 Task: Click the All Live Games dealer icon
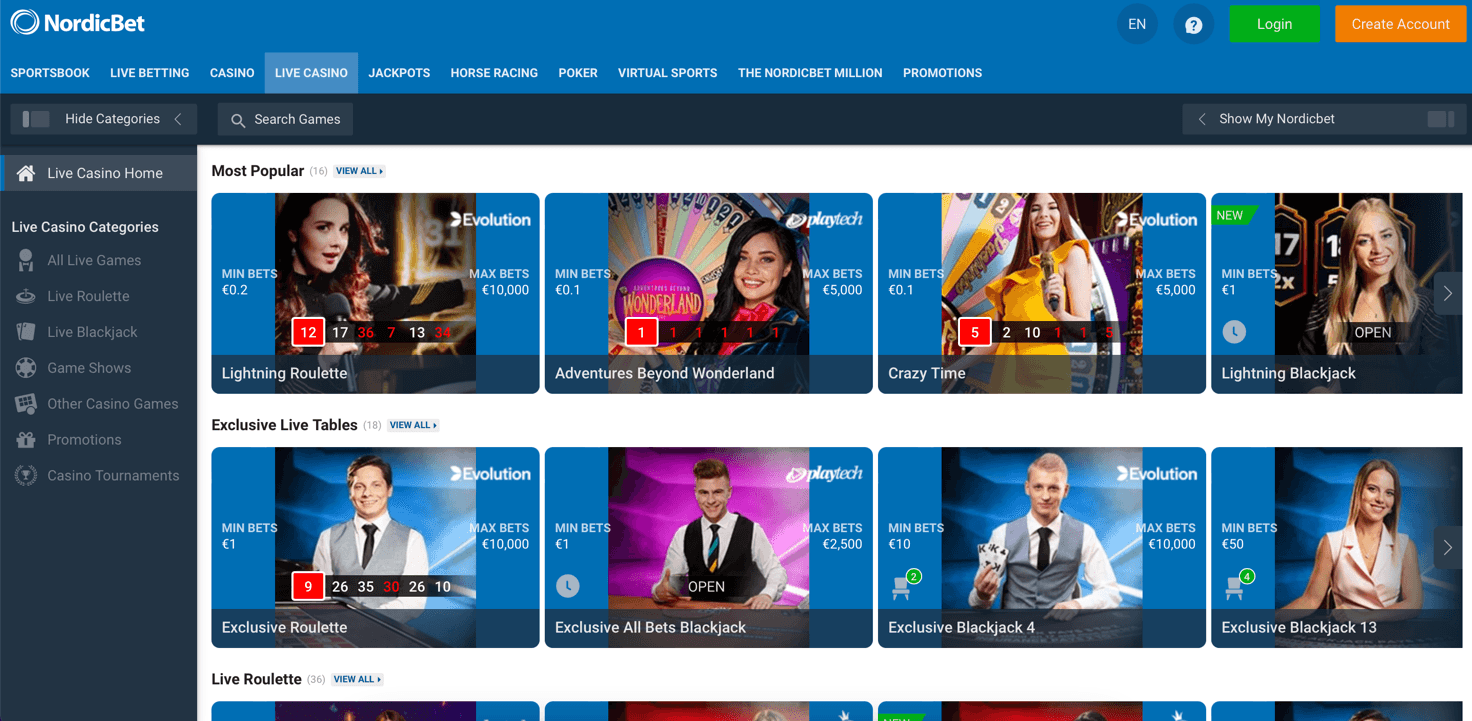click(26, 260)
